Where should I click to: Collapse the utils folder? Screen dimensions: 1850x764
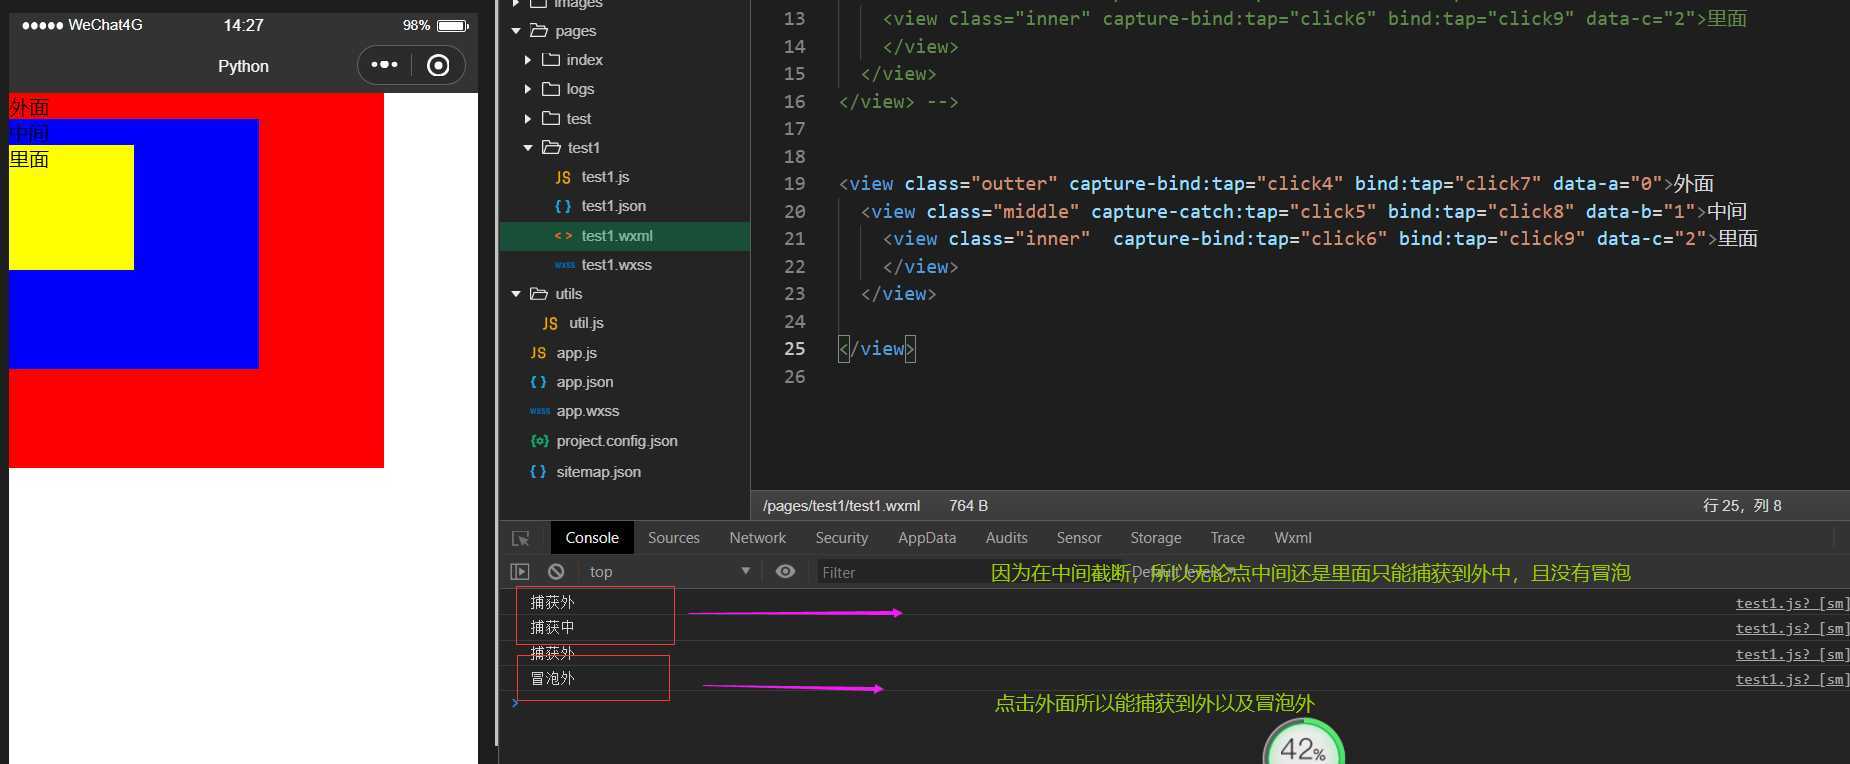516,294
